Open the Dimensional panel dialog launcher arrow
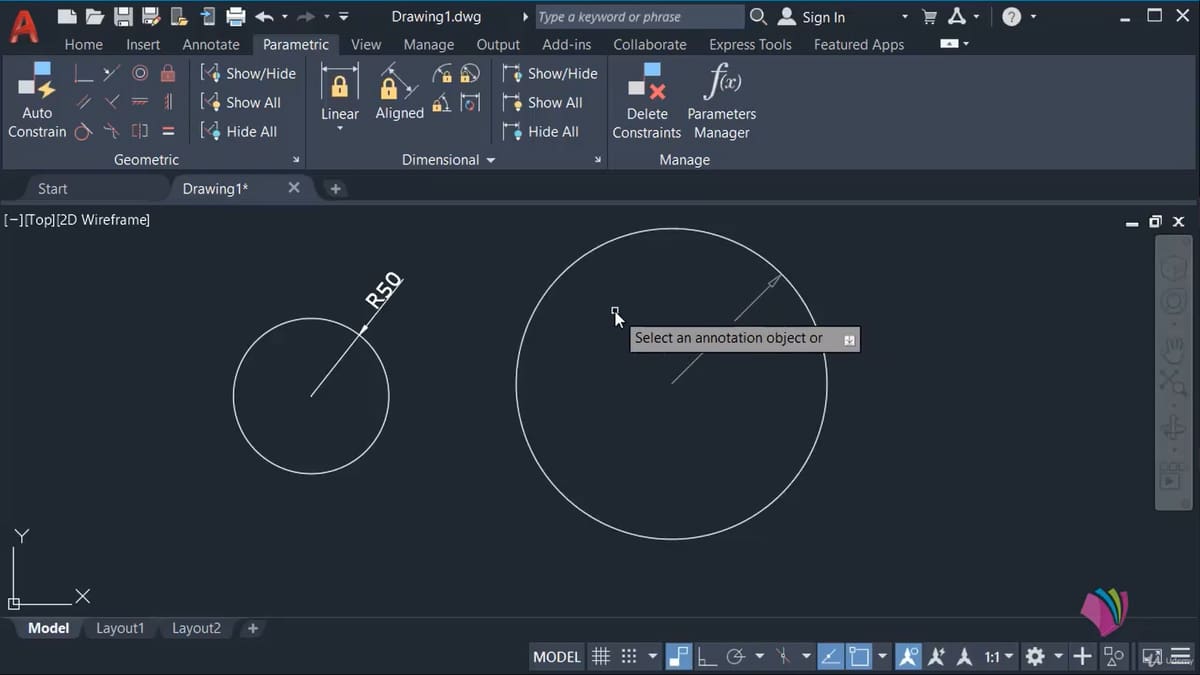 [x=598, y=160]
